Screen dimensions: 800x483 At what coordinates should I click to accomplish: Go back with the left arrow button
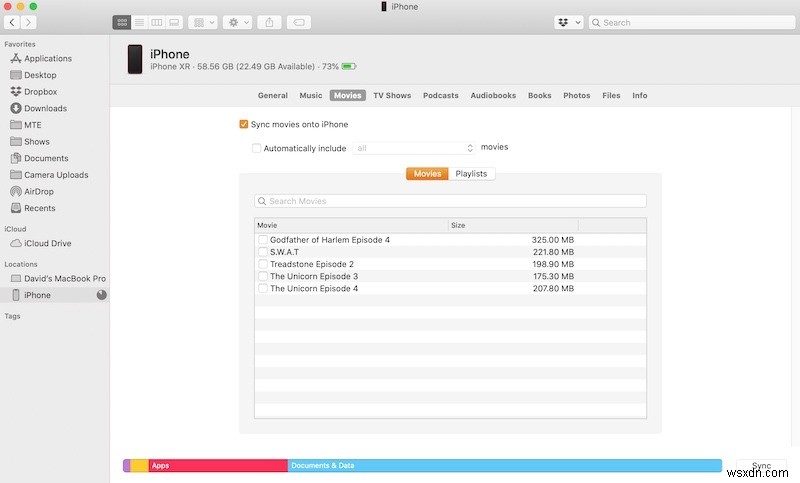pyautogui.click(x=12, y=22)
